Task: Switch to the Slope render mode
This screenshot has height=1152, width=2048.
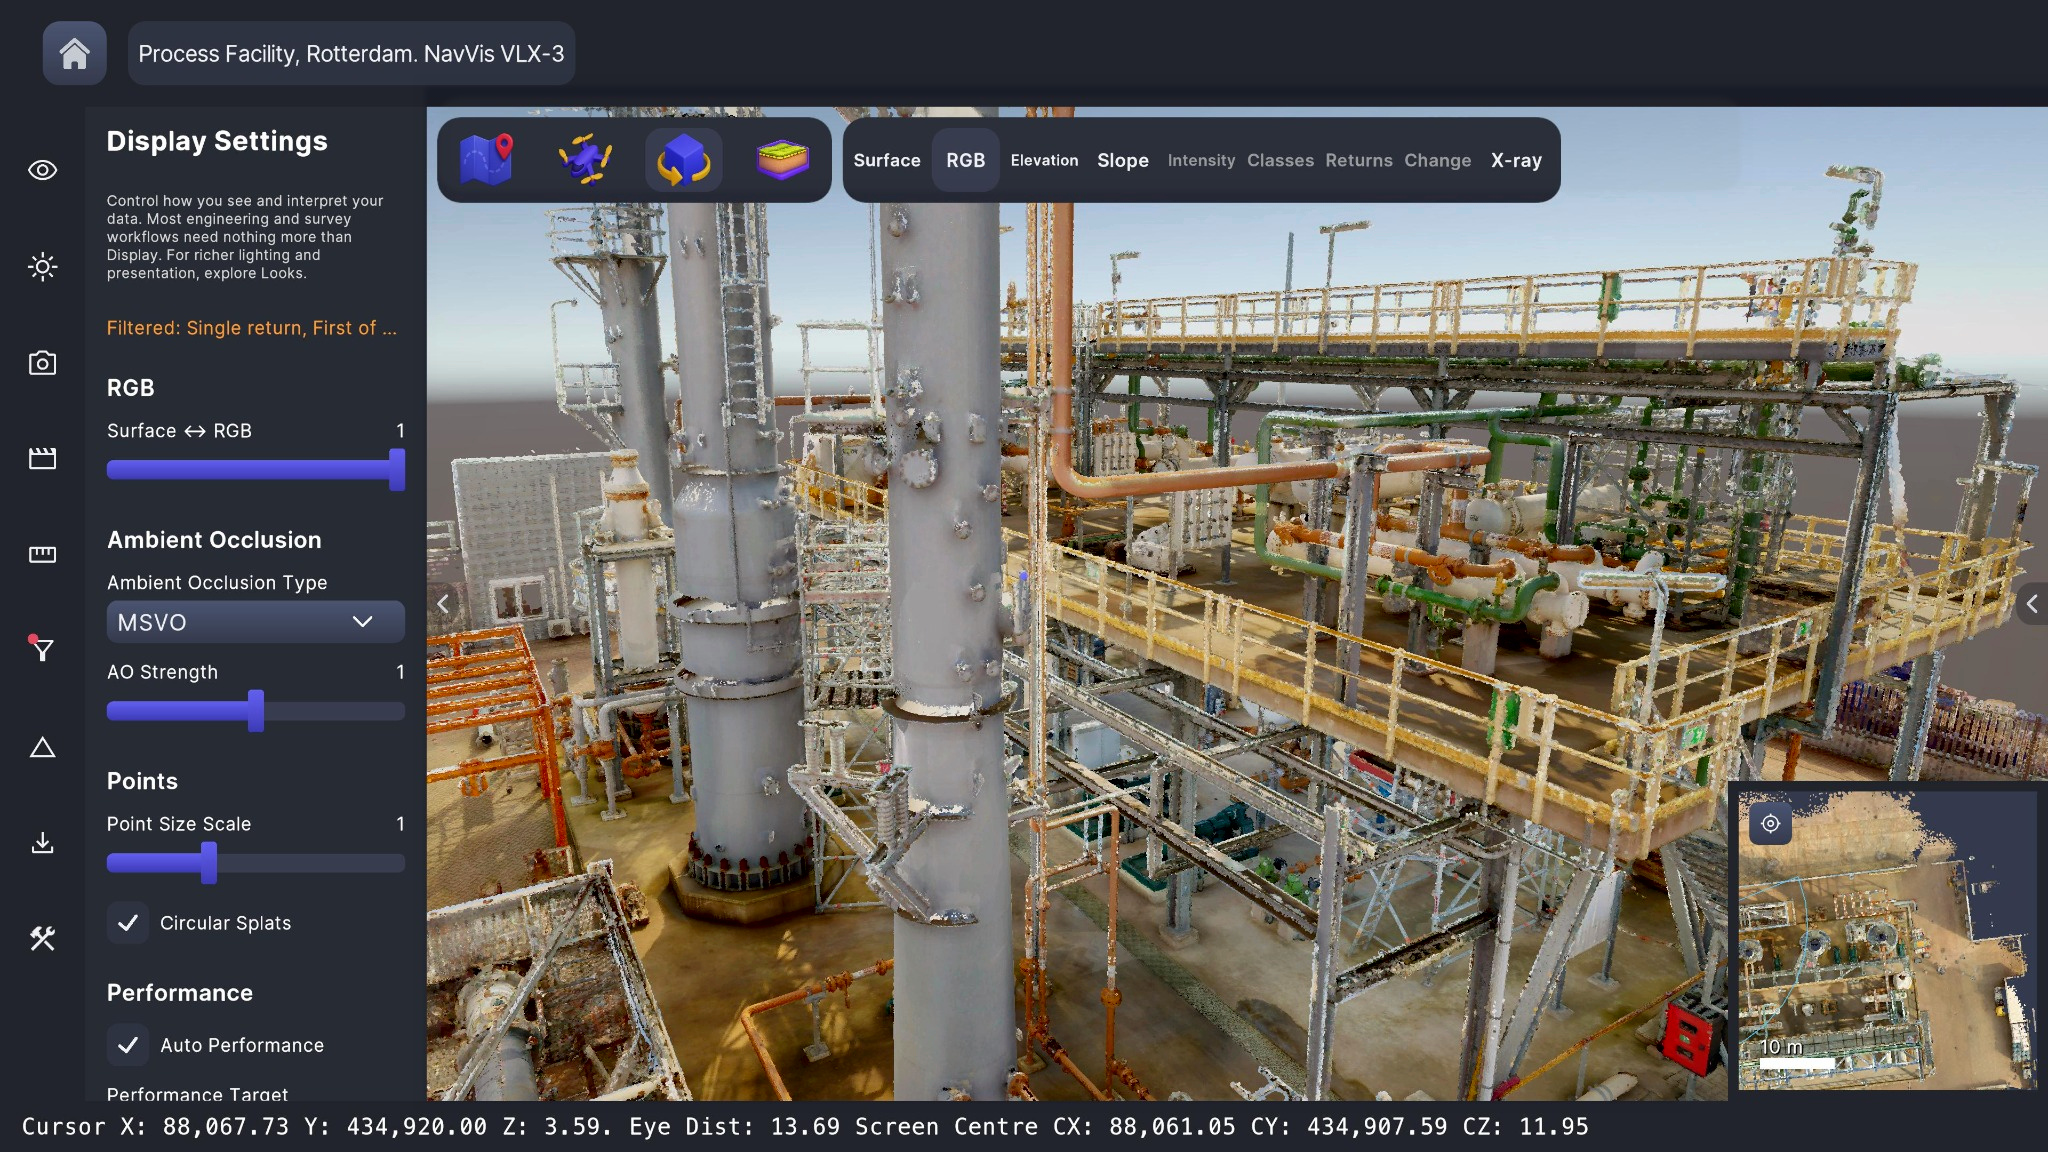Action: coord(1123,160)
